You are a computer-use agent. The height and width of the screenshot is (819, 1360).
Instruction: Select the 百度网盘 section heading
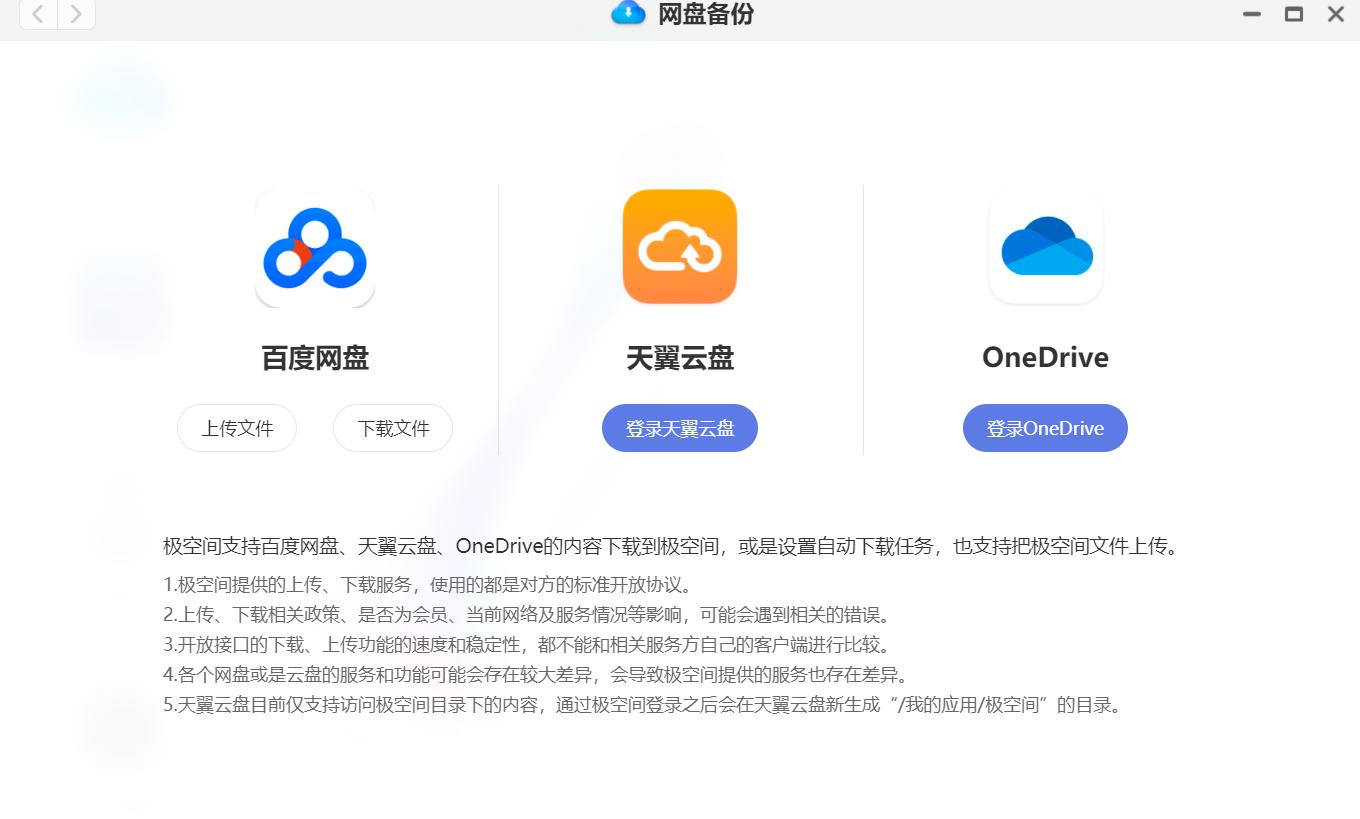(x=315, y=358)
